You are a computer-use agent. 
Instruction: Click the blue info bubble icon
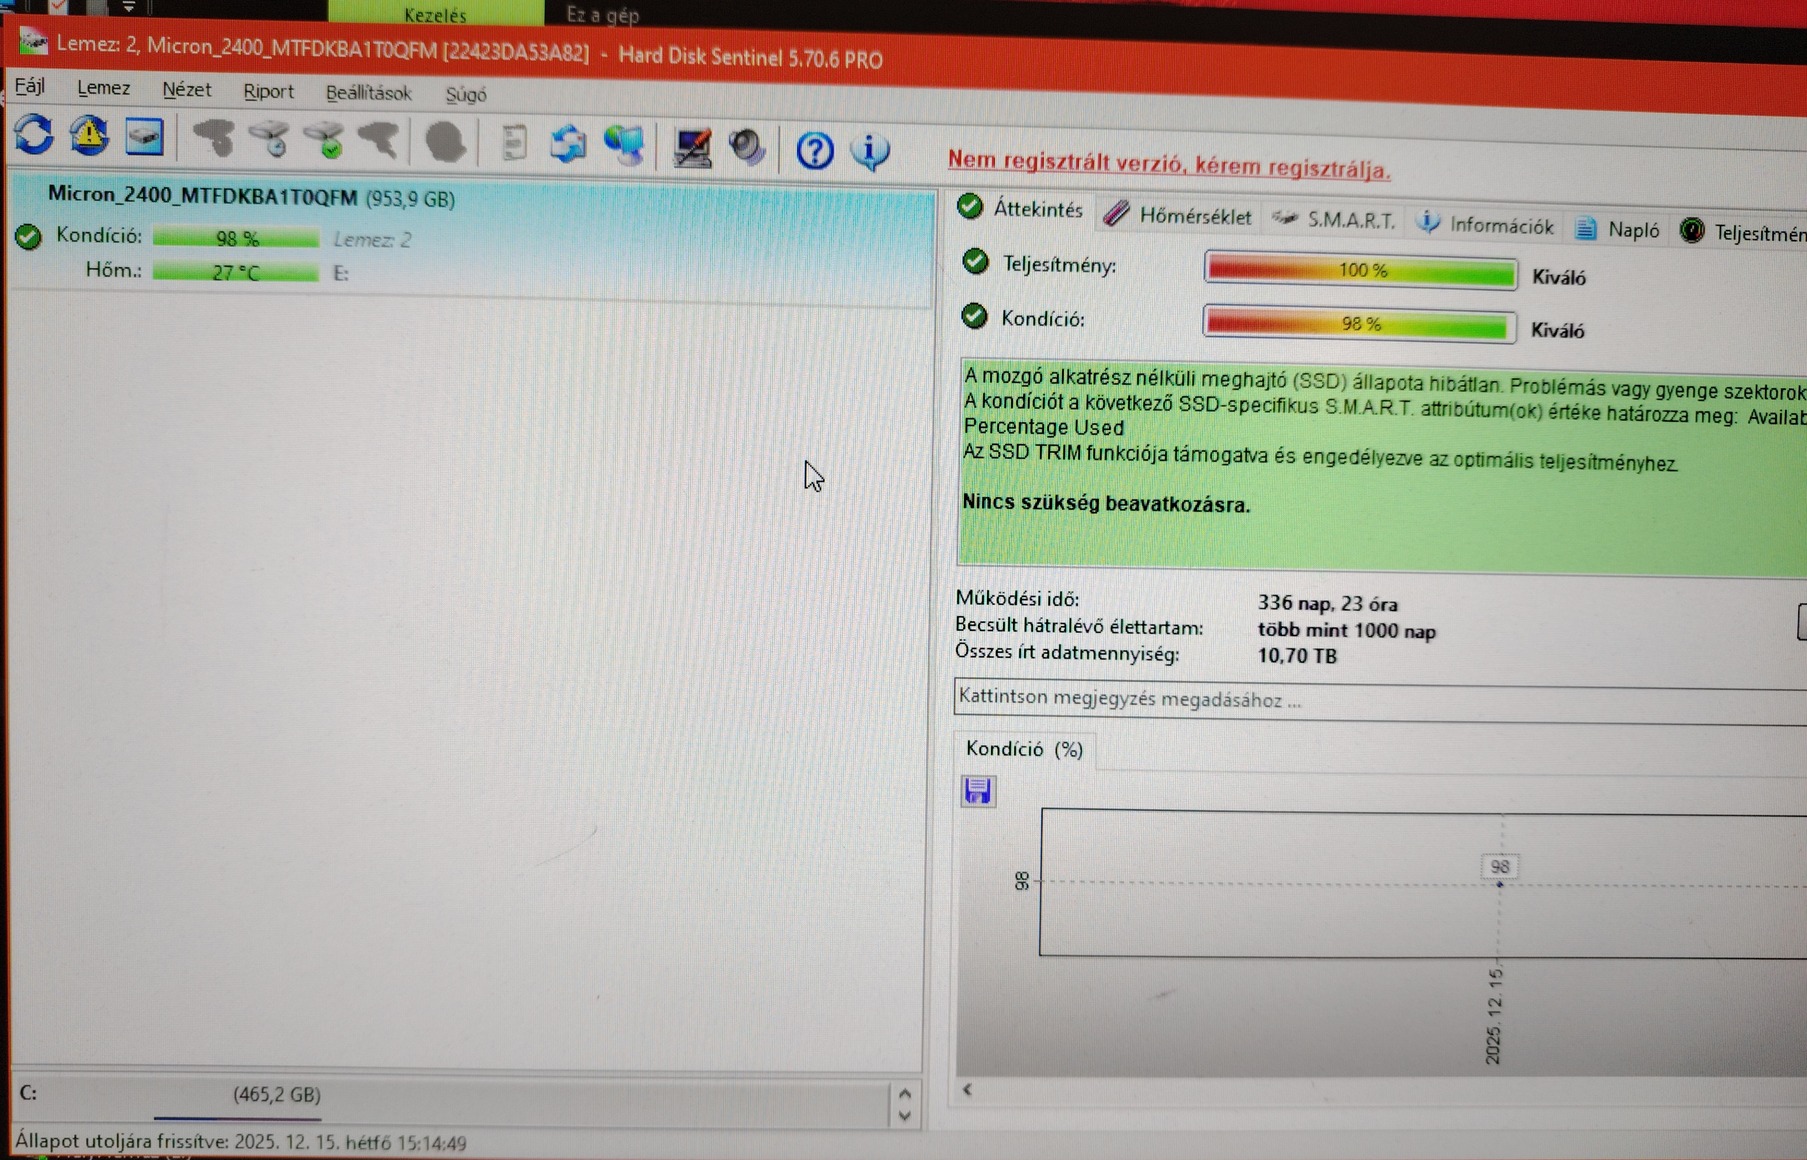coord(870,152)
